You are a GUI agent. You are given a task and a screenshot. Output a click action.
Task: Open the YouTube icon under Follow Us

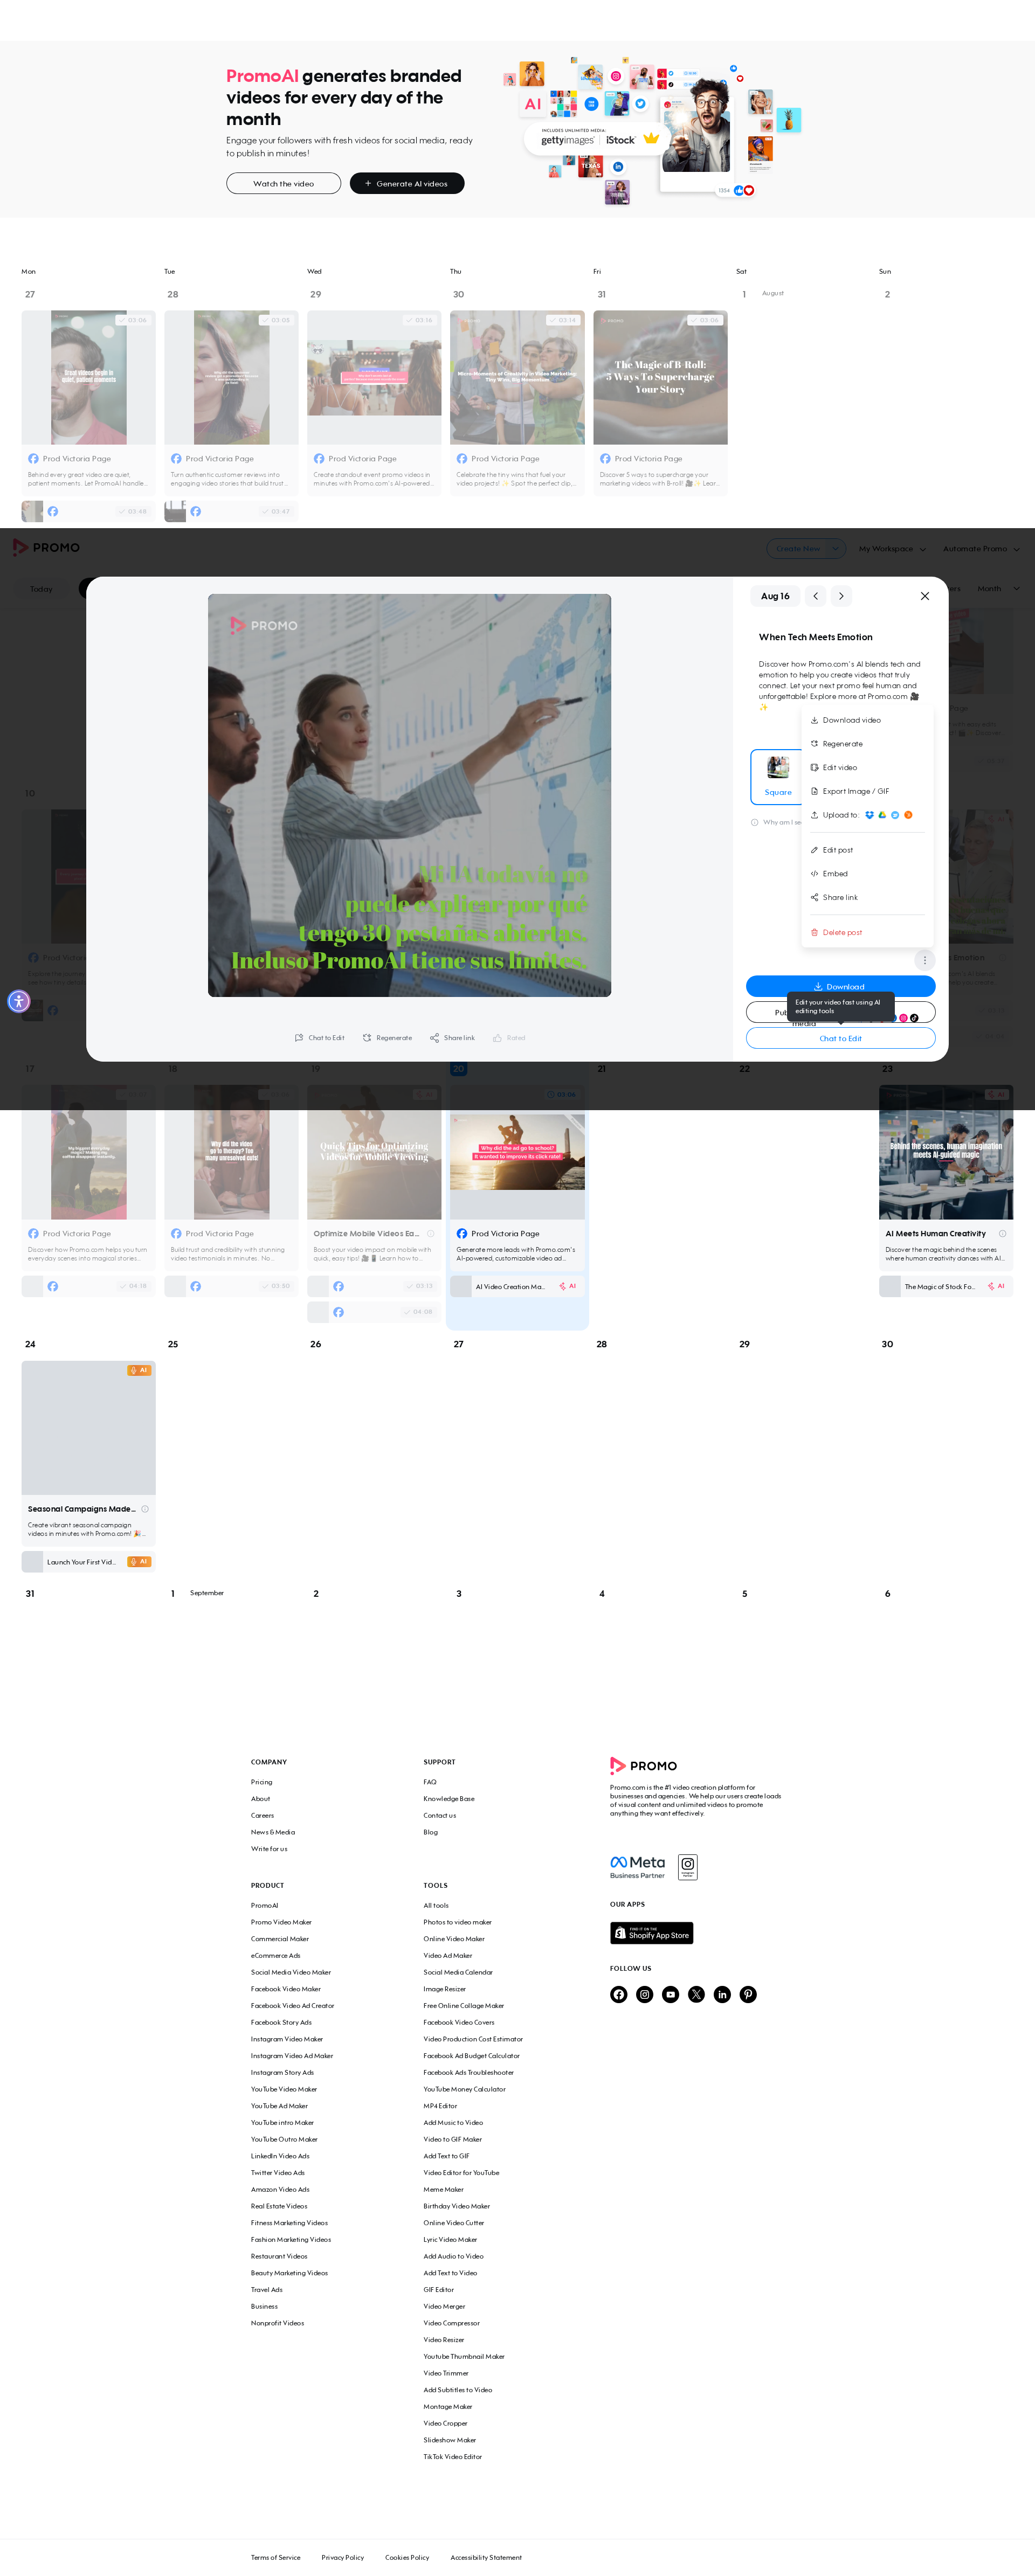click(x=671, y=1994)
